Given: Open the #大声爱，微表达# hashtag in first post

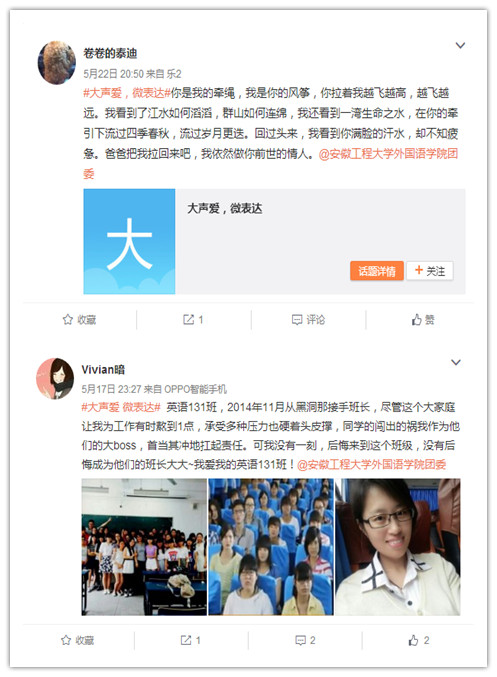Looking at the screenshot, I should coord(127,93).
